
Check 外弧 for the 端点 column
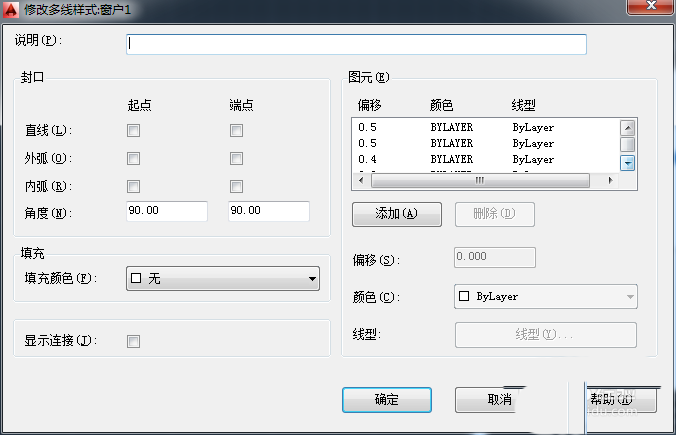(x=236, y=158)
